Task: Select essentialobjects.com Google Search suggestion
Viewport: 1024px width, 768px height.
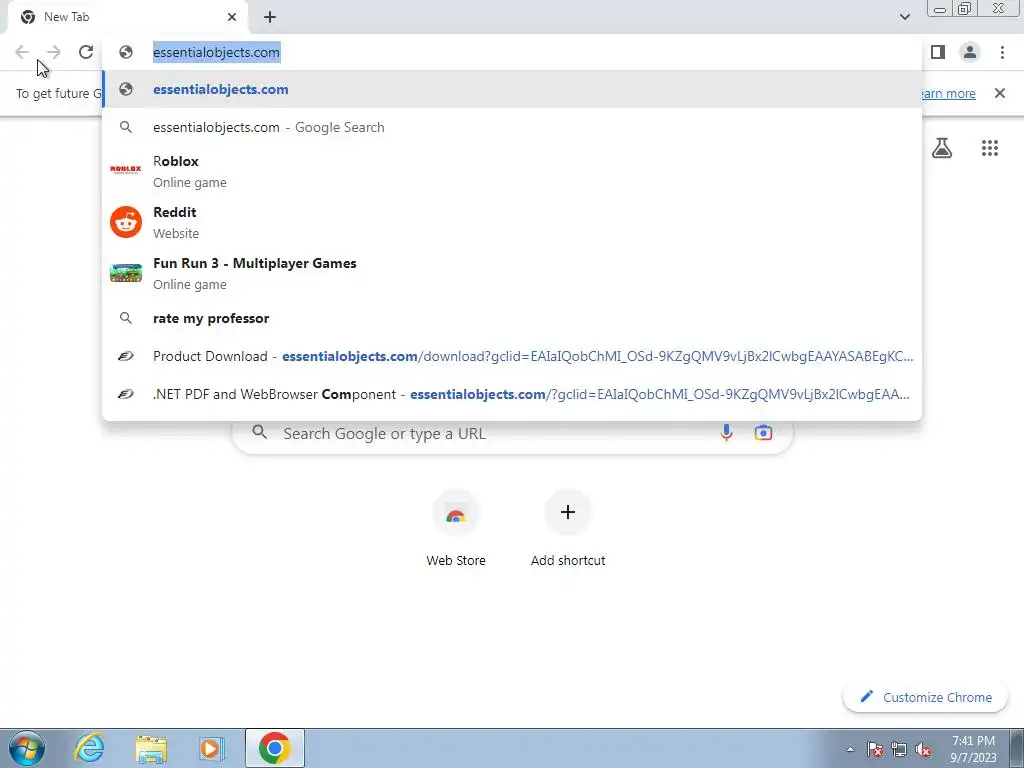Action: (512, 127)
